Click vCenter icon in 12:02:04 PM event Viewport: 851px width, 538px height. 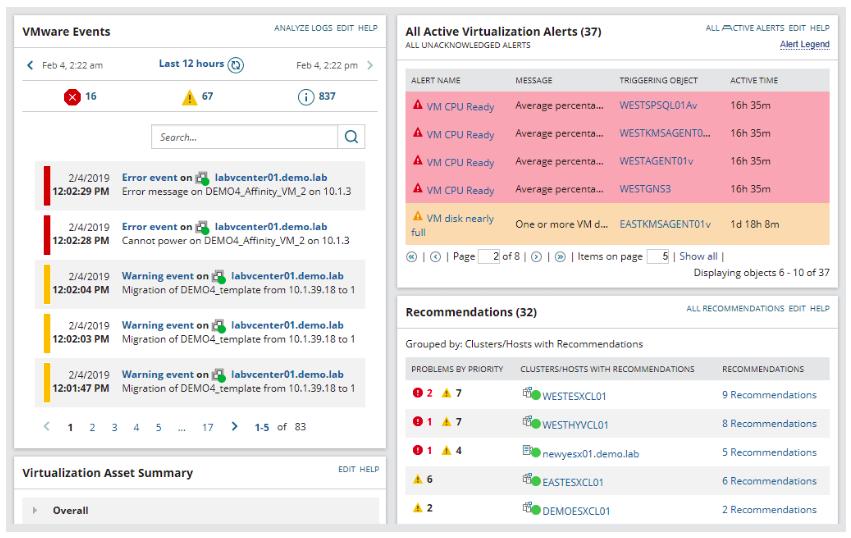coord(219,277)
